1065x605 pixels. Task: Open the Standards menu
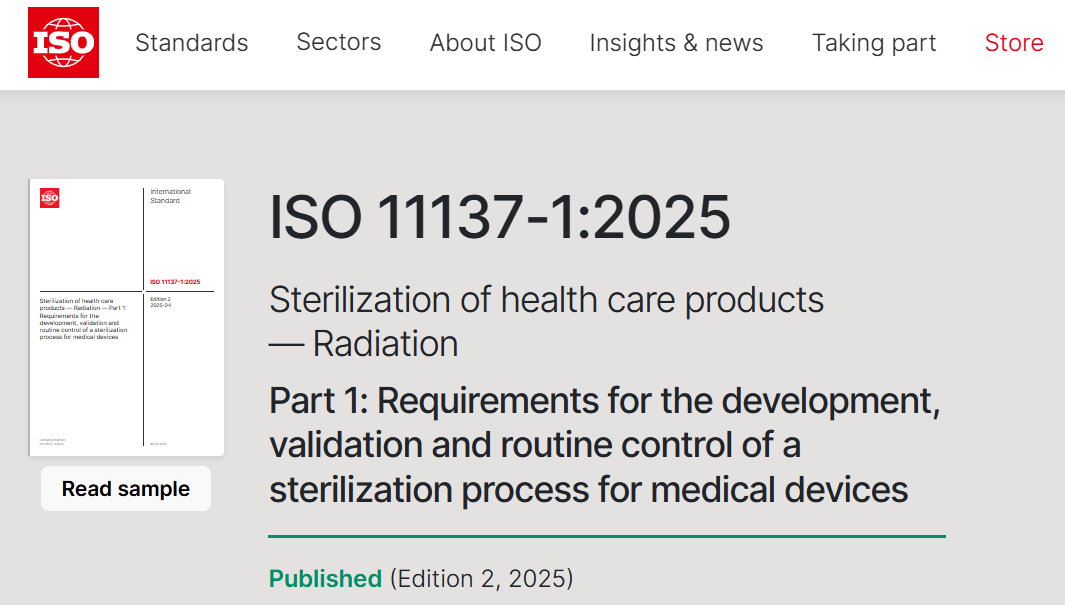point(191,43)
